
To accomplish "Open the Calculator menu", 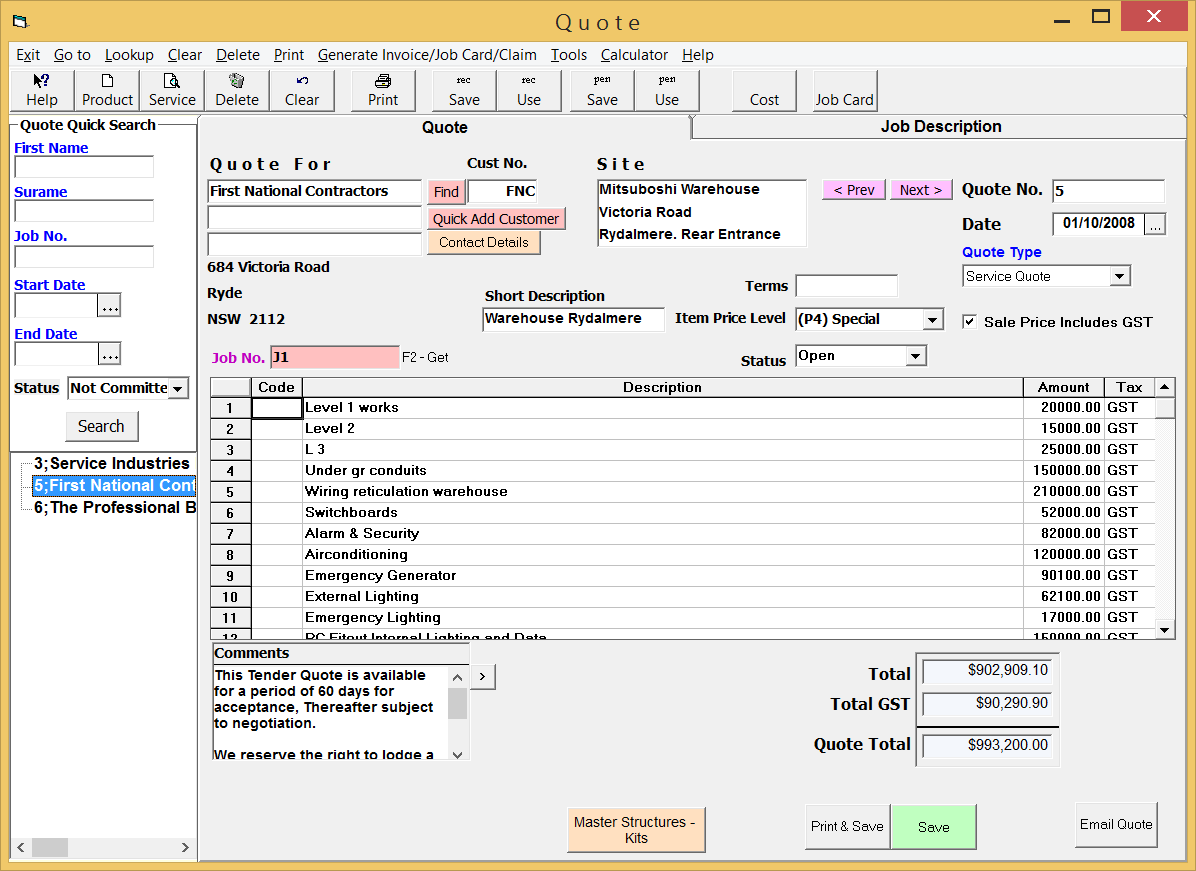I will point(635,55).
